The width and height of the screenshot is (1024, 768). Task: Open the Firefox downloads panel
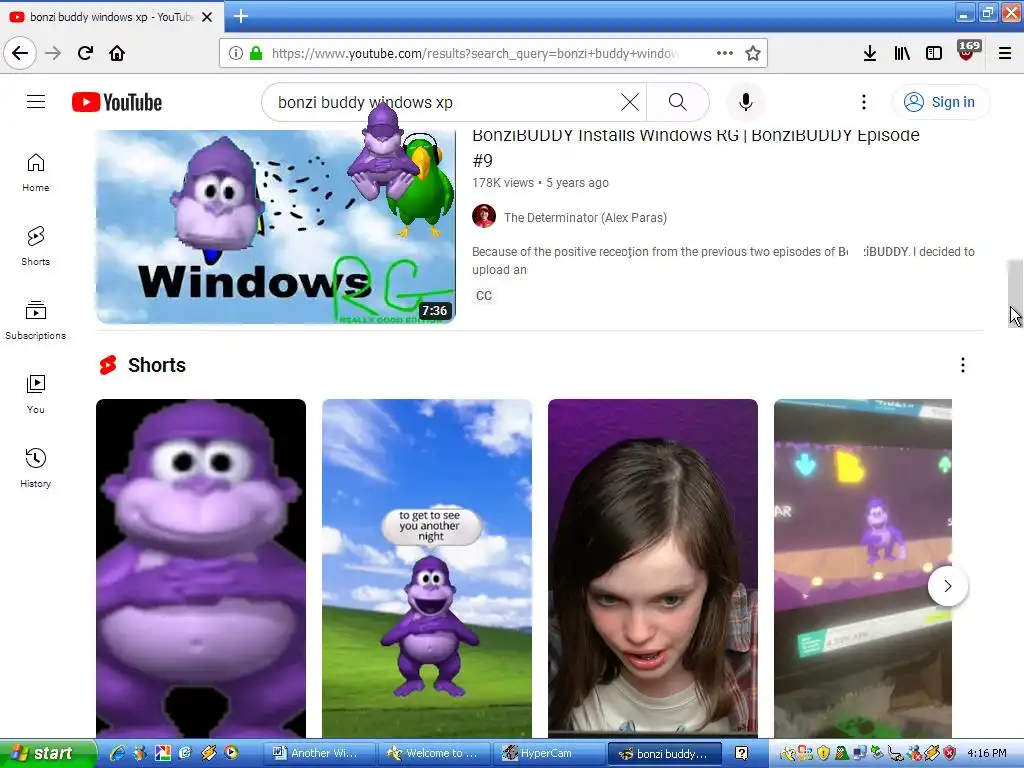point(870,53)
